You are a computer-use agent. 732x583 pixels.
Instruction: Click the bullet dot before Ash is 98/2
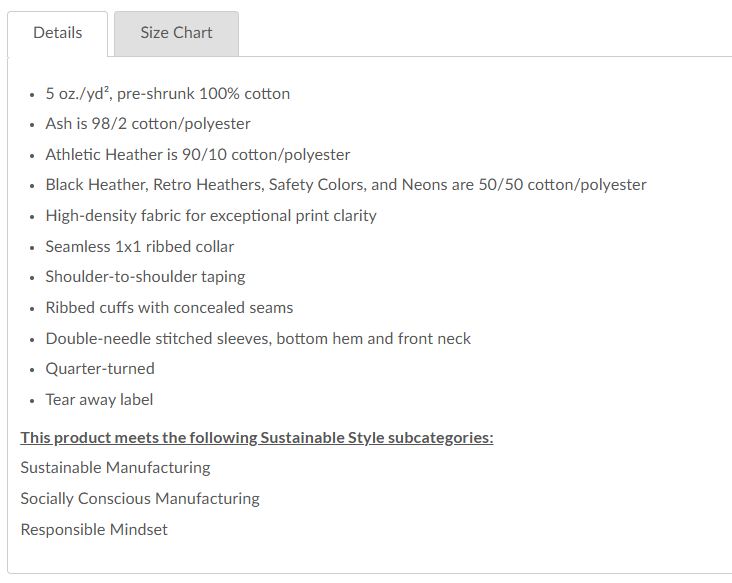(x=31, y=125)
